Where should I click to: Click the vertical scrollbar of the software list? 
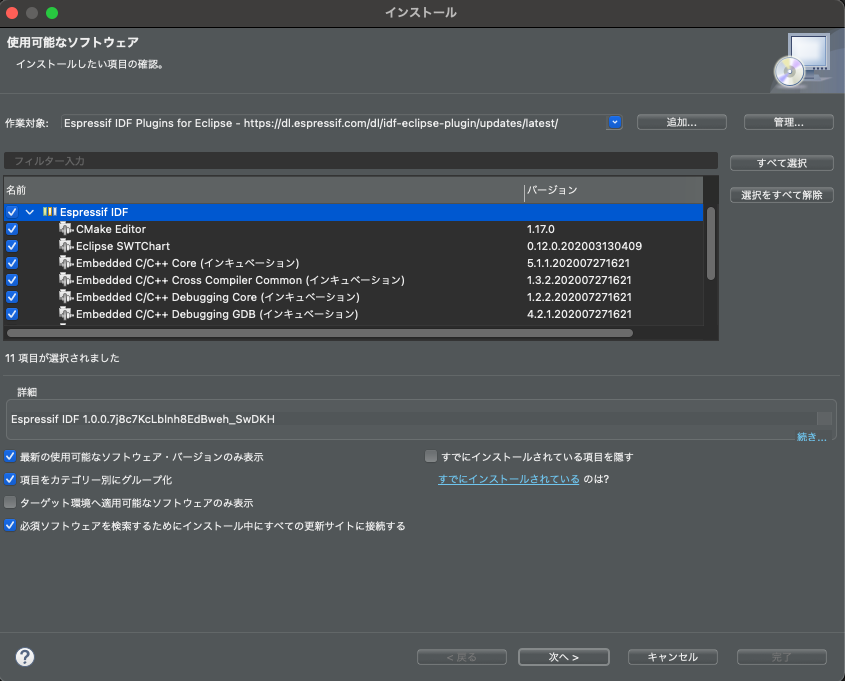712,245
